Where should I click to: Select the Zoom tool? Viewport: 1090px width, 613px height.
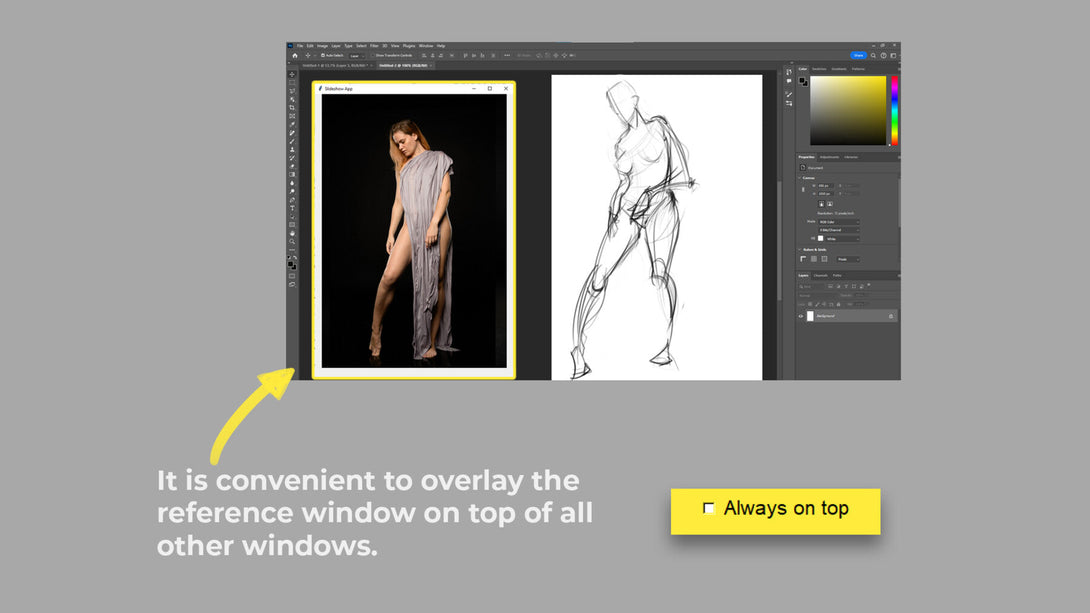point(292,241)
